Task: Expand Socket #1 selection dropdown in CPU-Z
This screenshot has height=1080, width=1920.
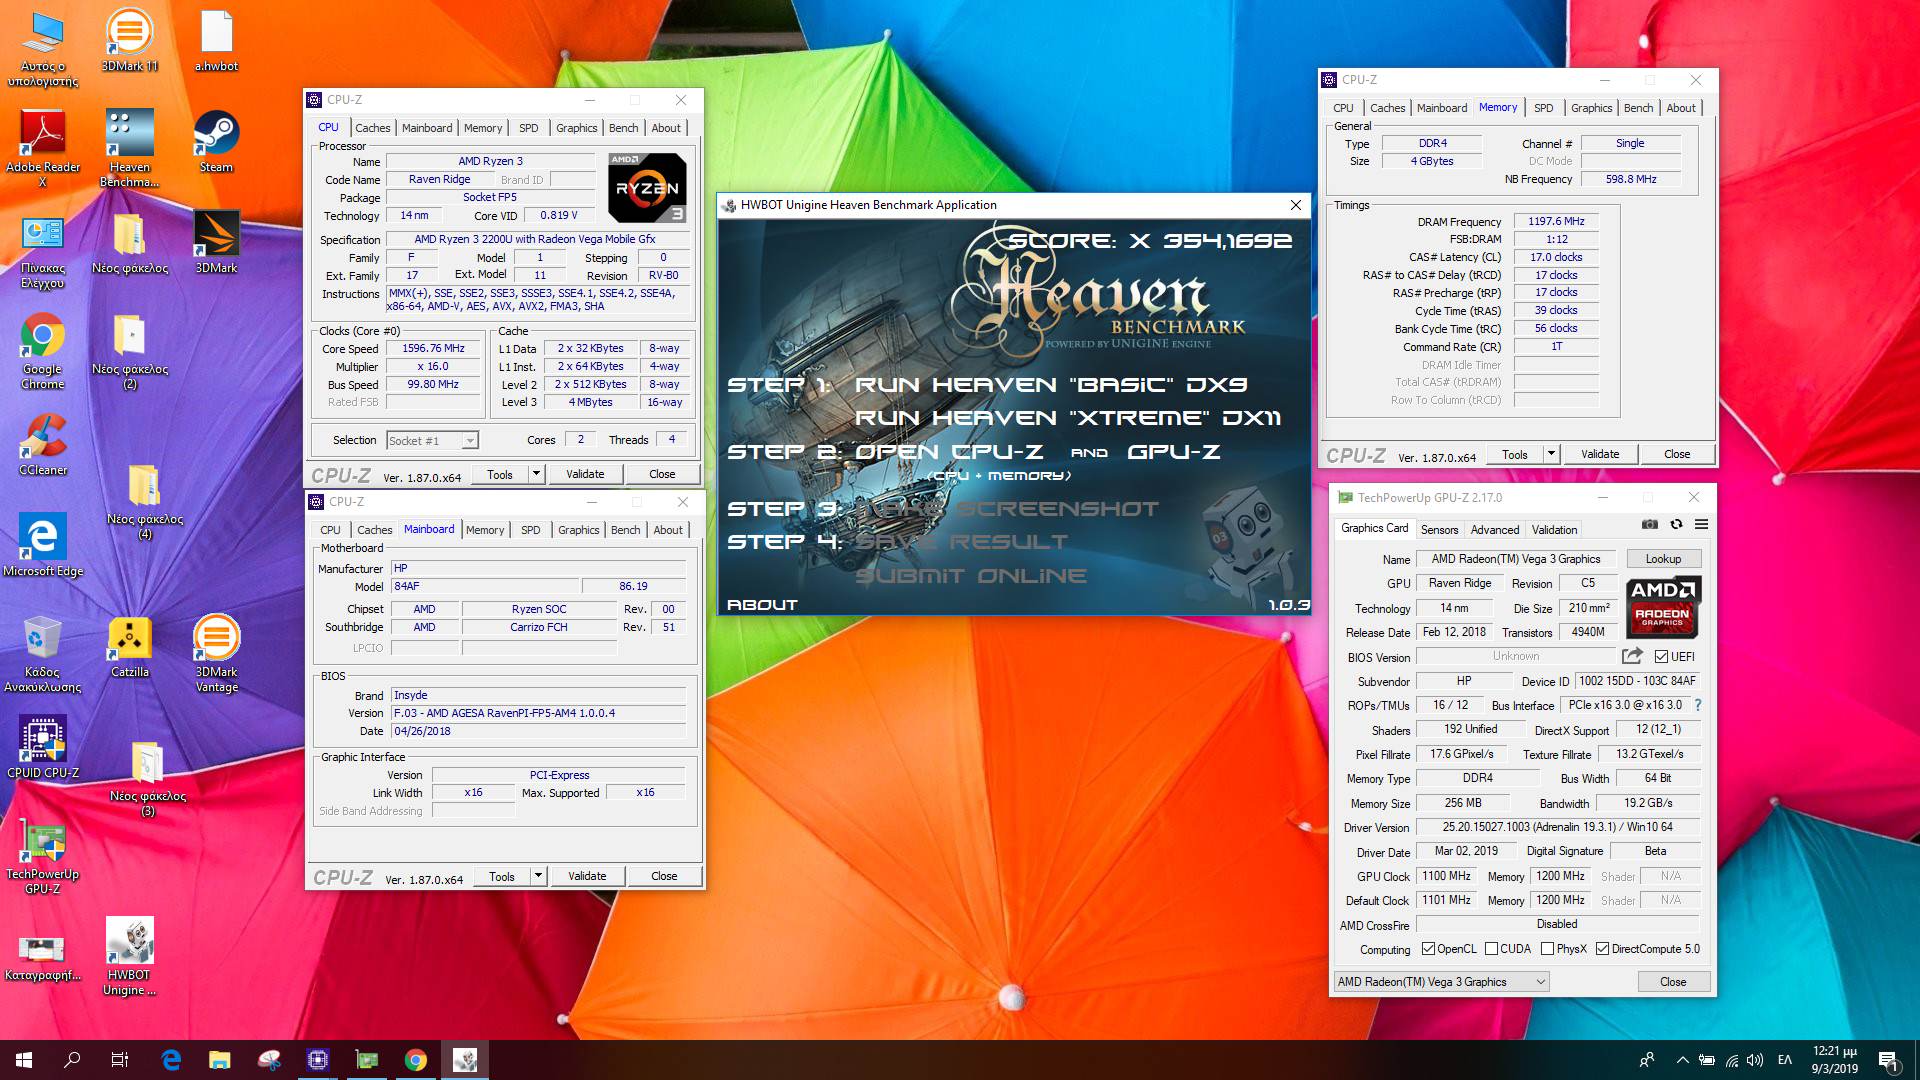Action: click(470, 441)
